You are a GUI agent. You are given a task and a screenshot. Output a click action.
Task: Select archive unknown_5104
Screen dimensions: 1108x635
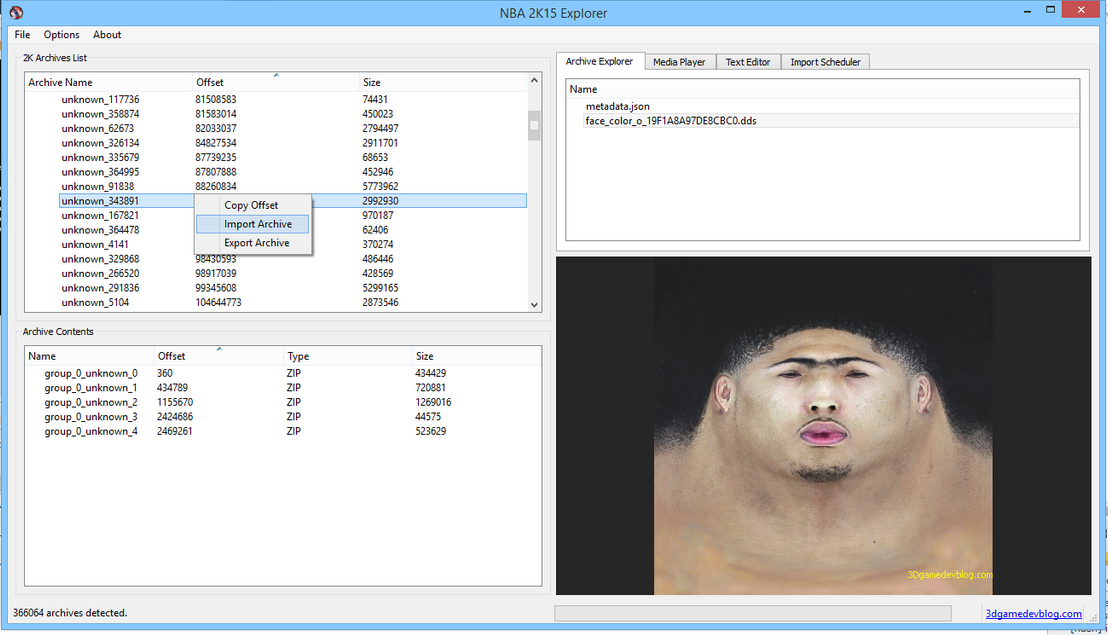tap(95, 302)
